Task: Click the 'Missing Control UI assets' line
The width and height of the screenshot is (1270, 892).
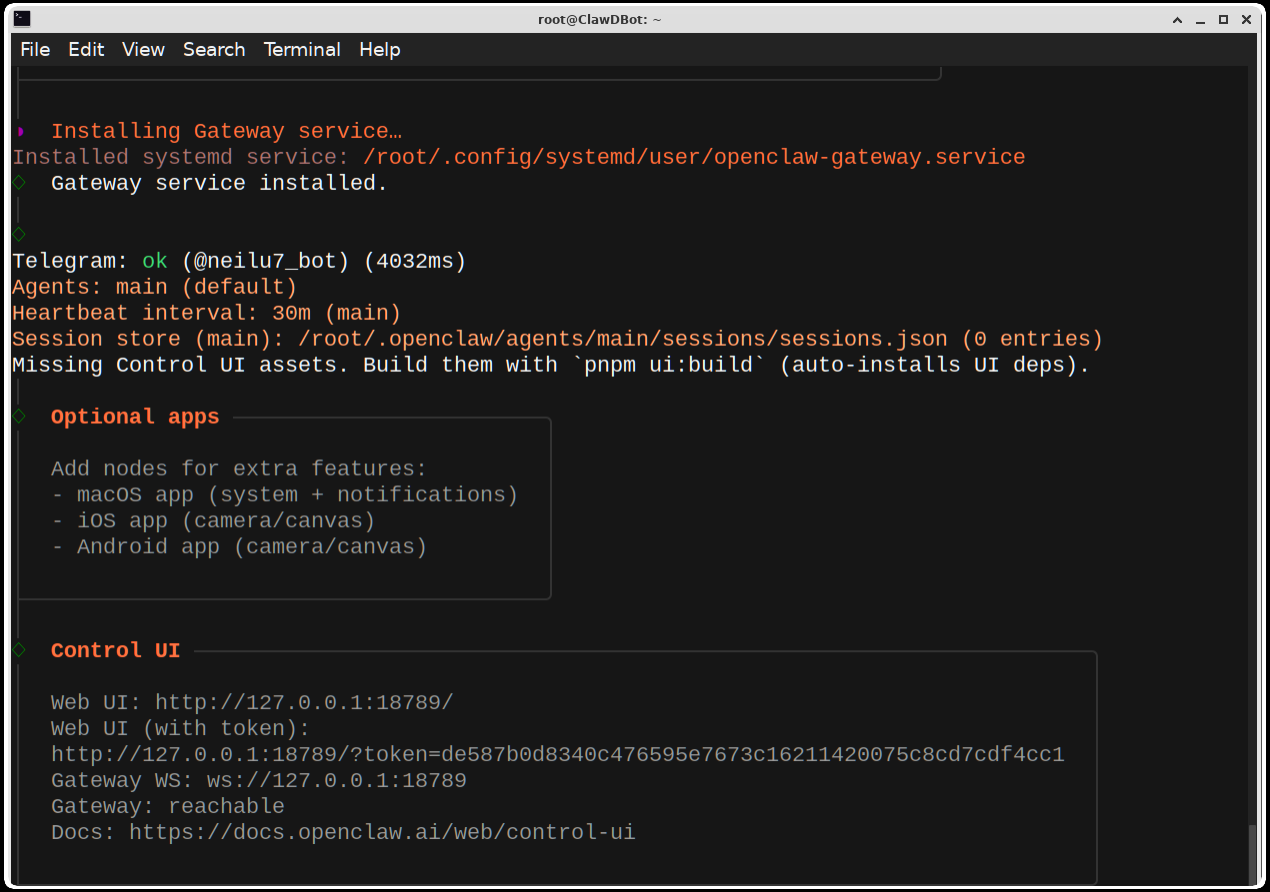Action: 551,365
